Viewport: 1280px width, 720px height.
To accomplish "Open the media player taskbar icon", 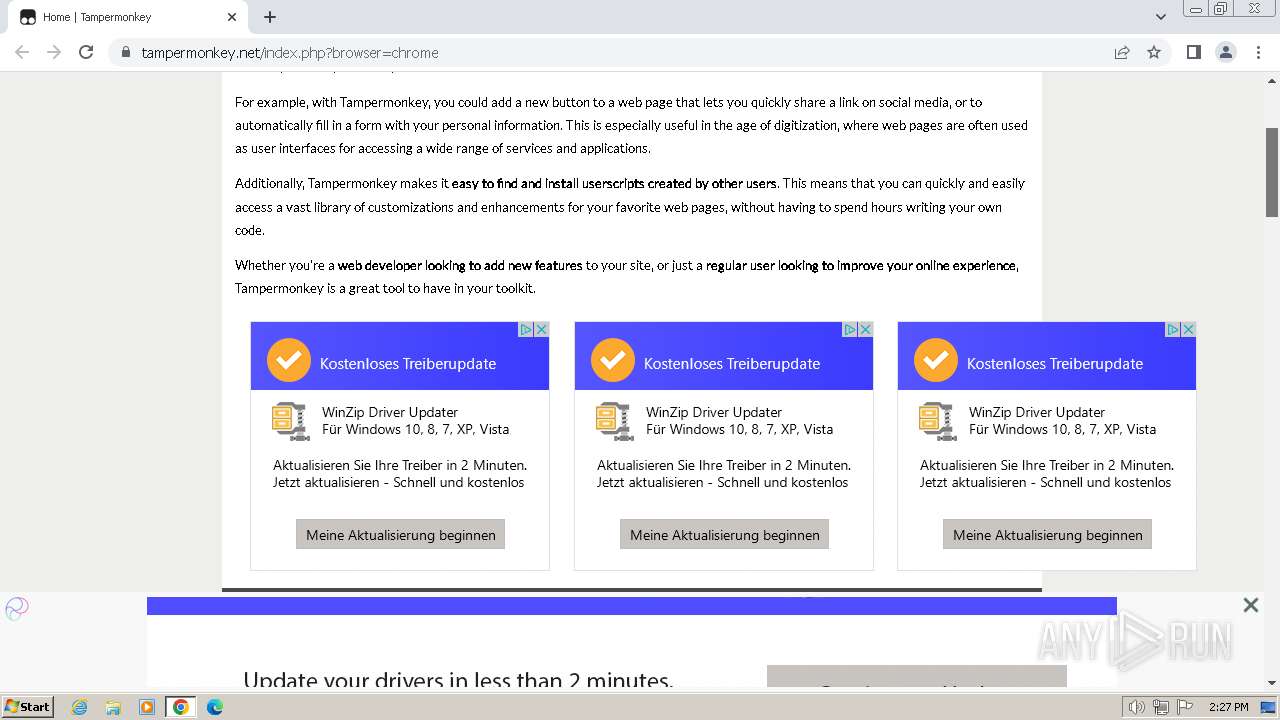I will coord(147,707).
